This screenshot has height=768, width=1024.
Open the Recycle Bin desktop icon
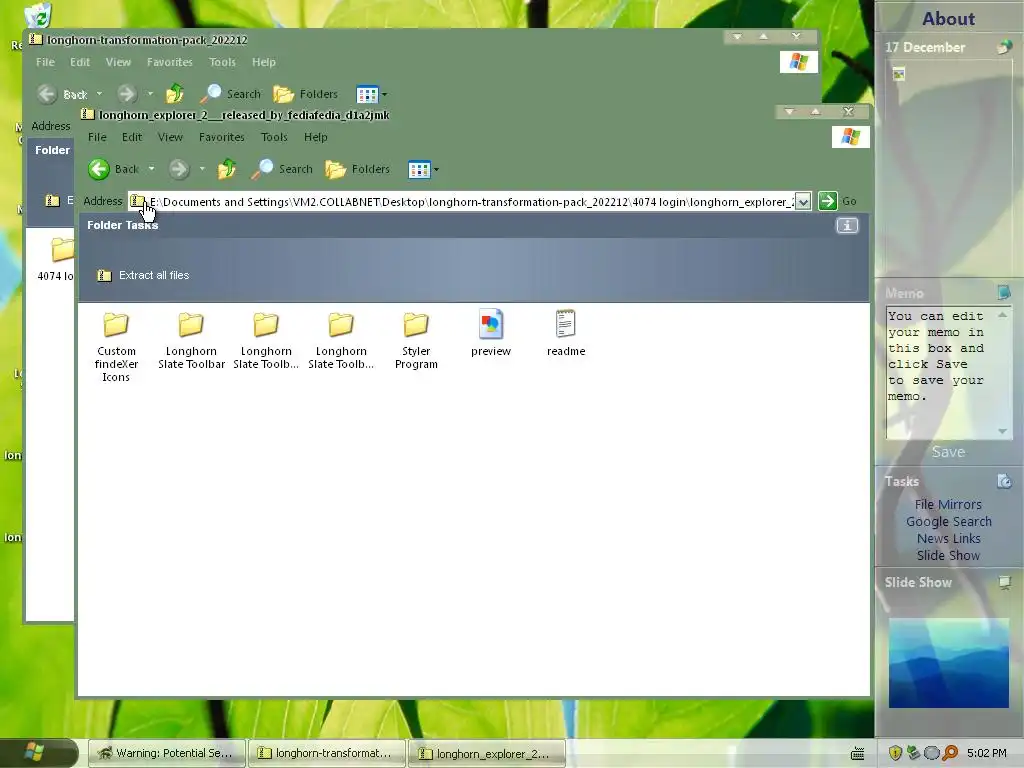(39, 16)
